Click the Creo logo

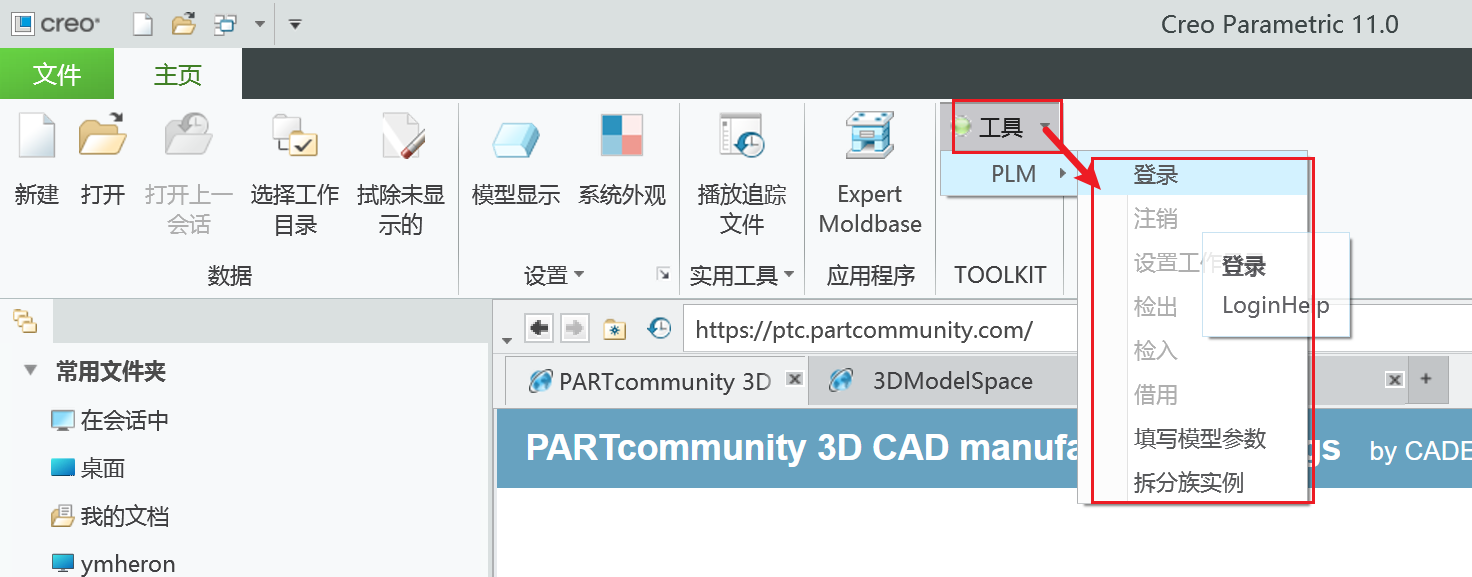[x=57, y=24]
